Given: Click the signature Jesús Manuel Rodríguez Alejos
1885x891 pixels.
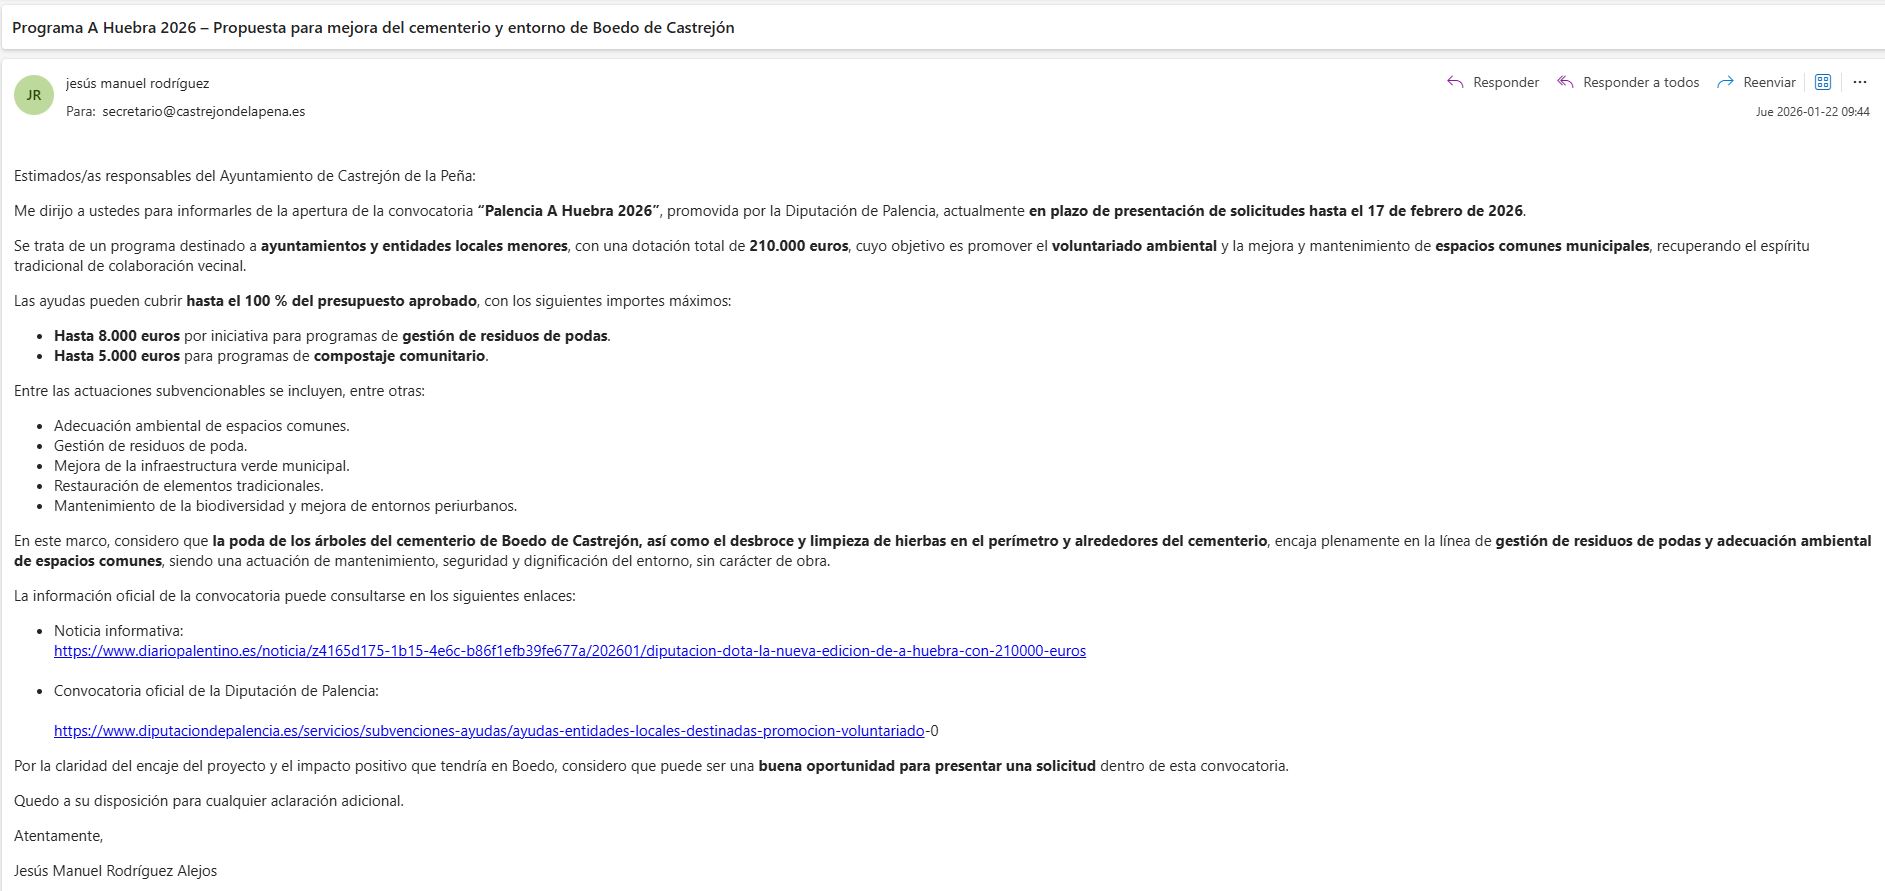Looking at the screenshot, I should 116,871.
